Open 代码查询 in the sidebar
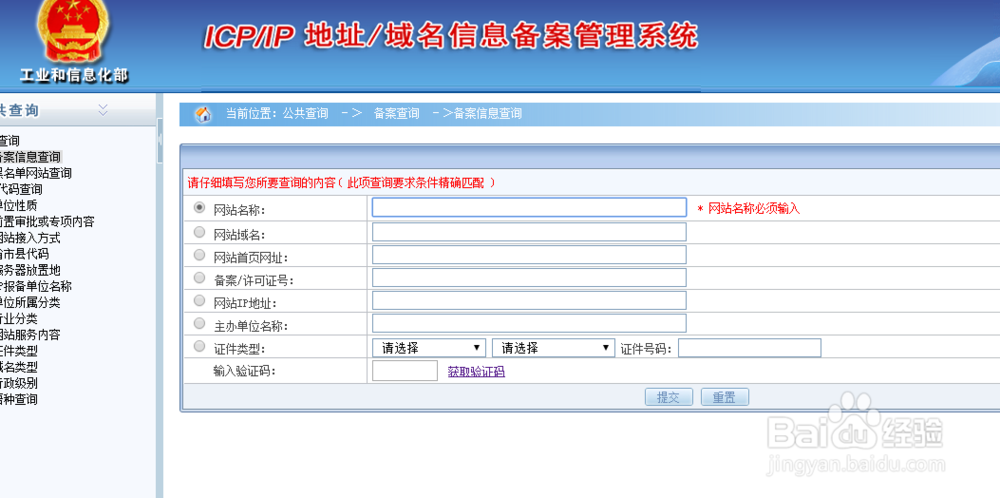The width and height of the screenshot is (1000, 498). 21,189
